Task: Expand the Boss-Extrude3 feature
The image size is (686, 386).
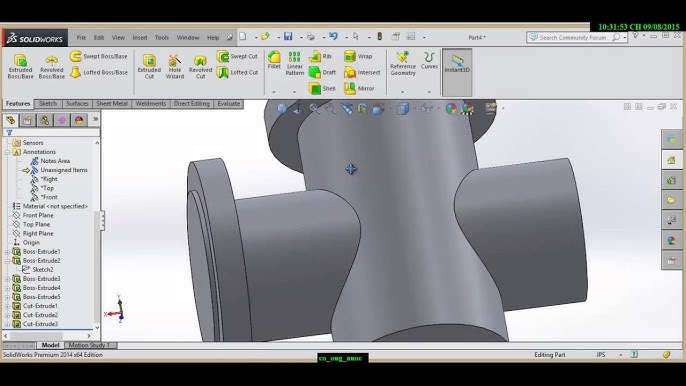Action: pos(7,279)
